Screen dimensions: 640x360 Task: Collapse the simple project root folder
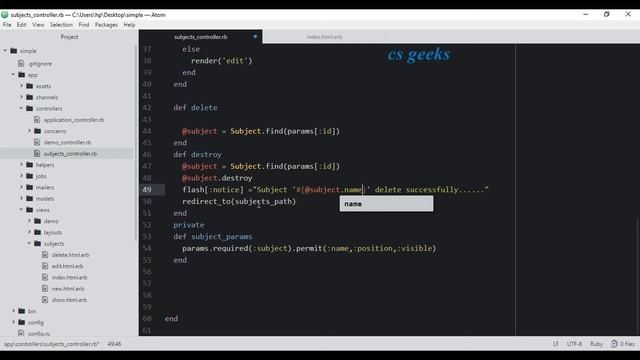[5, 51]
